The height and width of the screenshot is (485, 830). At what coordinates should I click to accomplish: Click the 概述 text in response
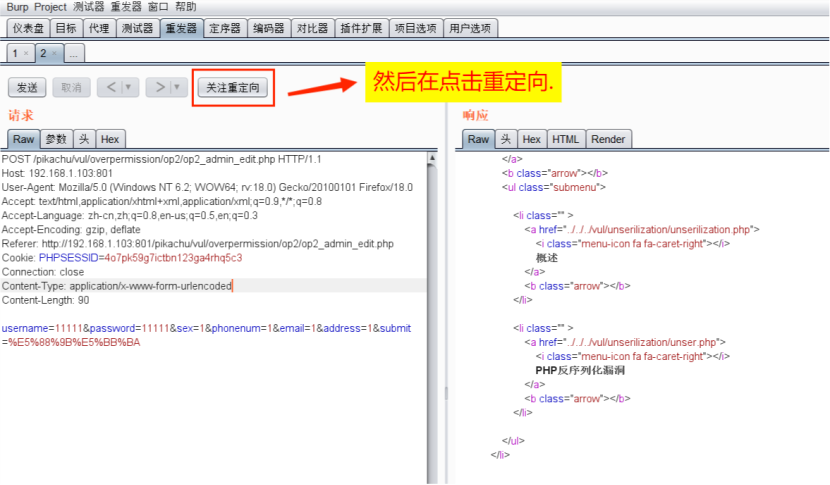[x=547, y=258]
